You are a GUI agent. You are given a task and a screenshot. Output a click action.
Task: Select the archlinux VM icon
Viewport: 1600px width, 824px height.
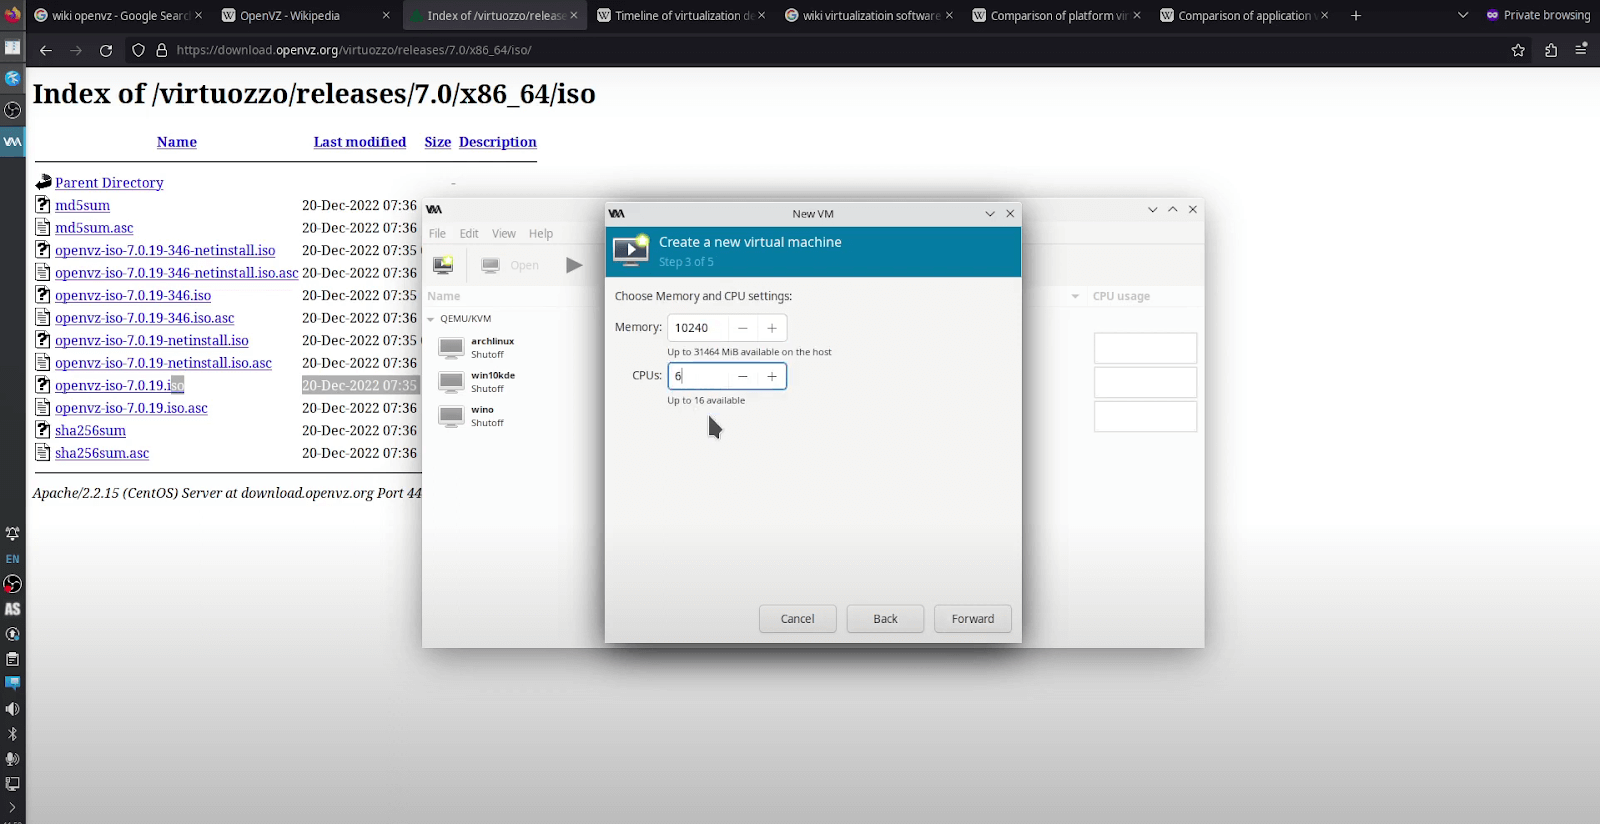tap(451, 348)
